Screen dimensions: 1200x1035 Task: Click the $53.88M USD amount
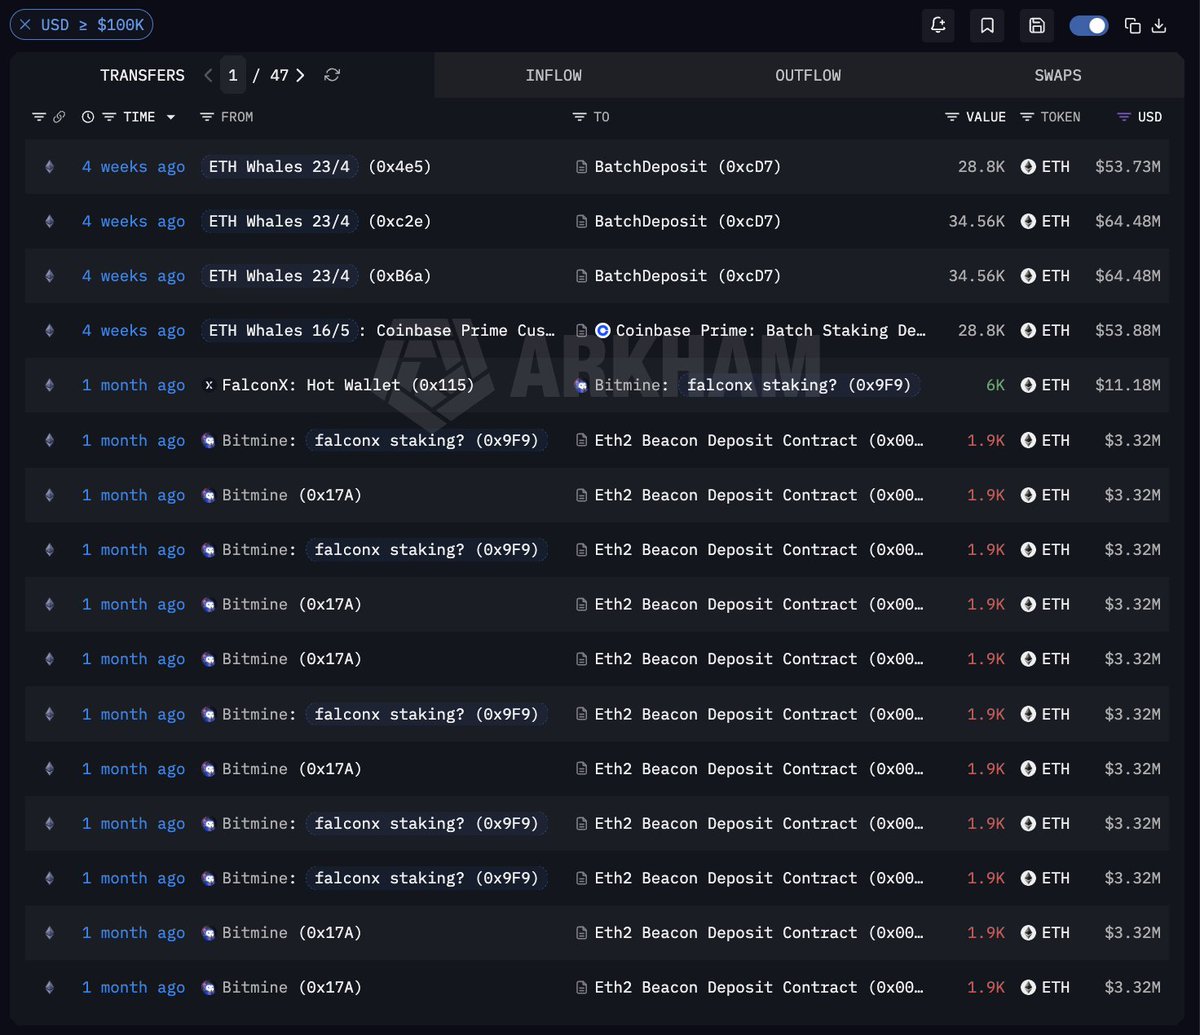tap(1128, 330)
